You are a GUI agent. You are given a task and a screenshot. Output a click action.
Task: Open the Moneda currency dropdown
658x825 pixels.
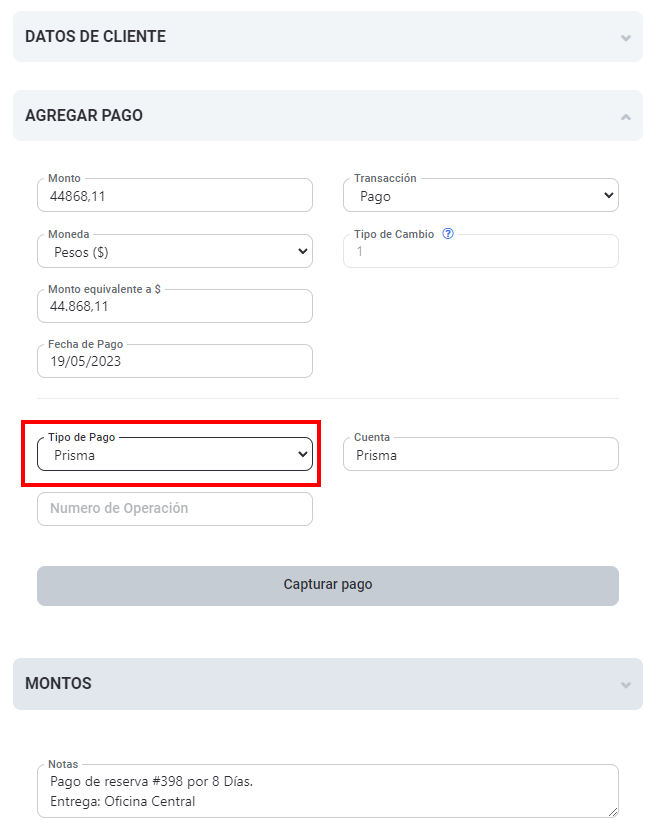pyautogui.click(x=175, y=253)
